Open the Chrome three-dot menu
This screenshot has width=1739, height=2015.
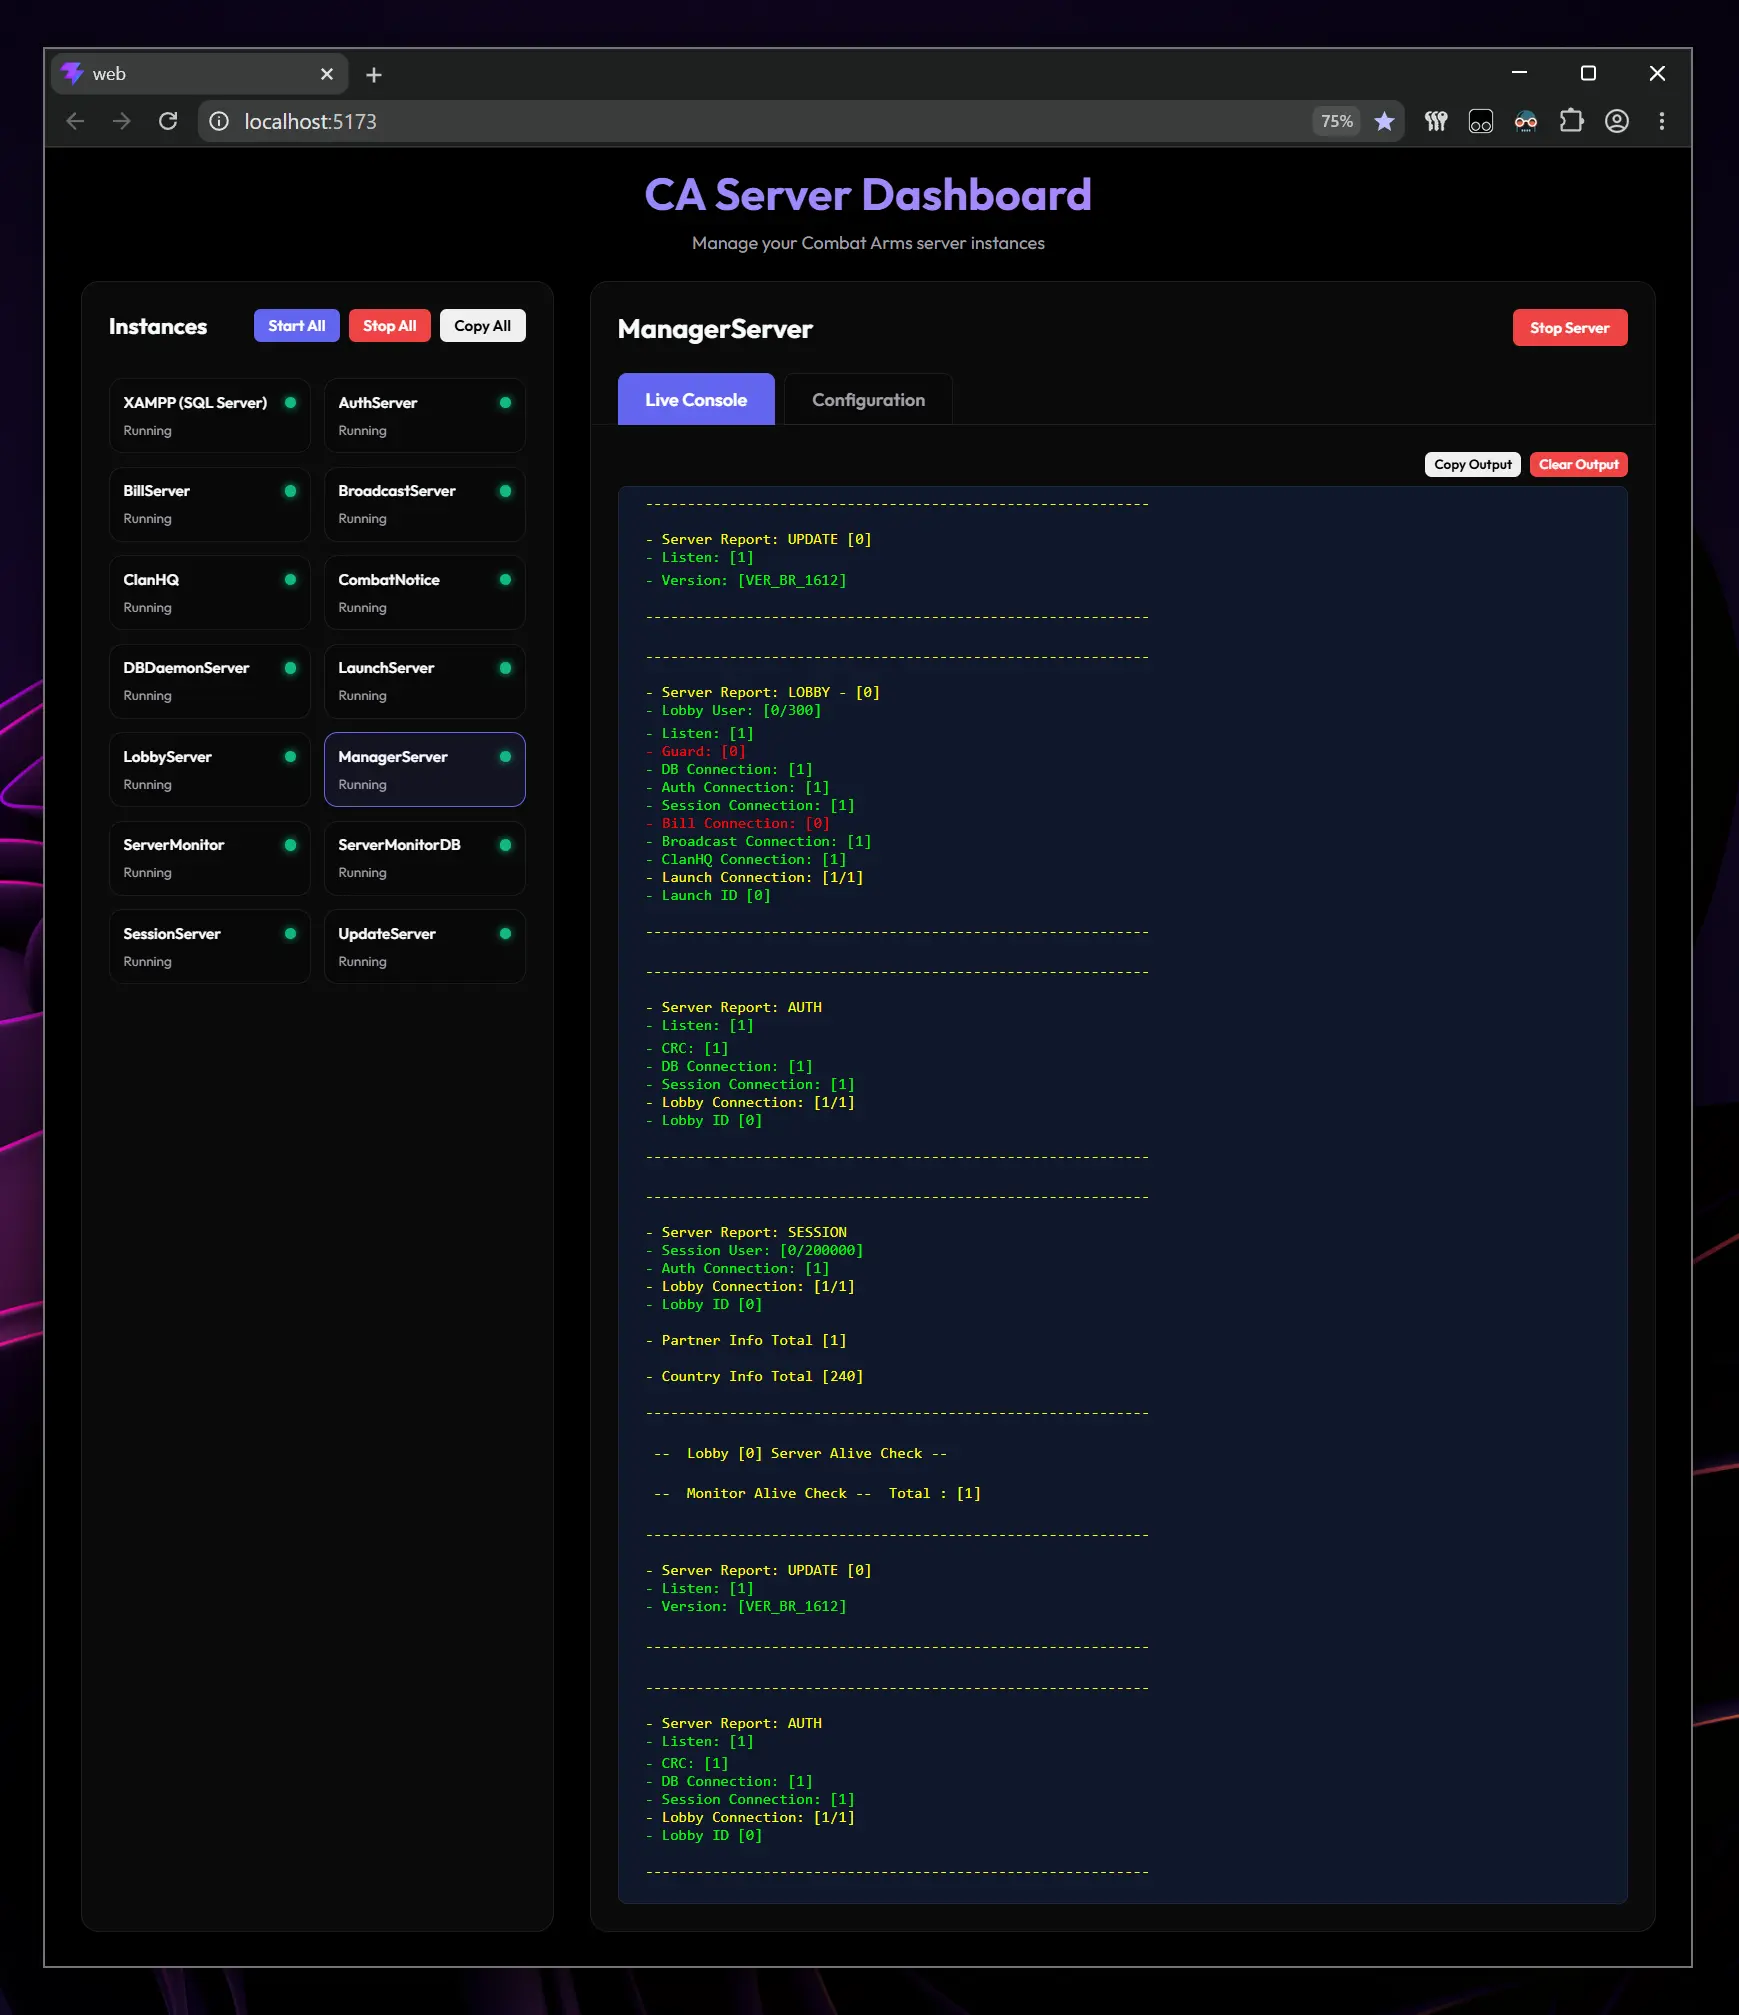(x=1662, y=121)
